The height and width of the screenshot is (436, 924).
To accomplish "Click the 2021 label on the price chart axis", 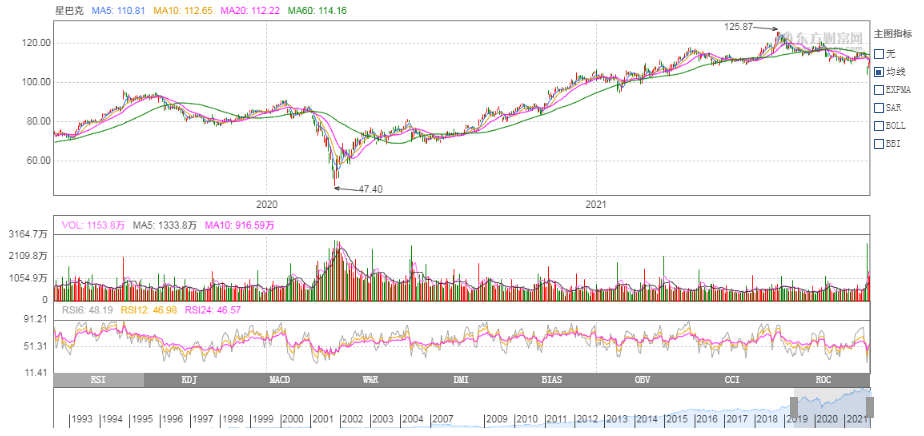I will click(x=596, y=204).
